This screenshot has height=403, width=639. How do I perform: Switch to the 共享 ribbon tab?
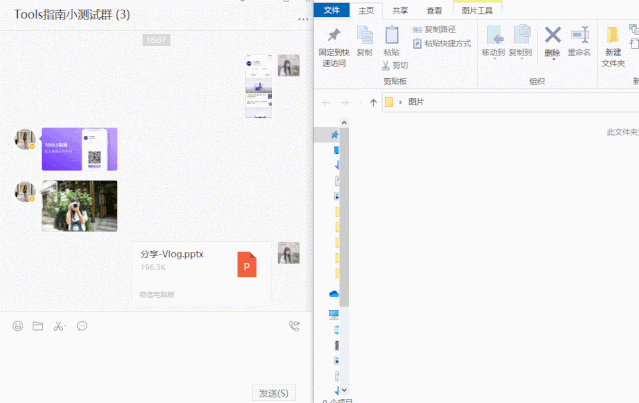400,11
